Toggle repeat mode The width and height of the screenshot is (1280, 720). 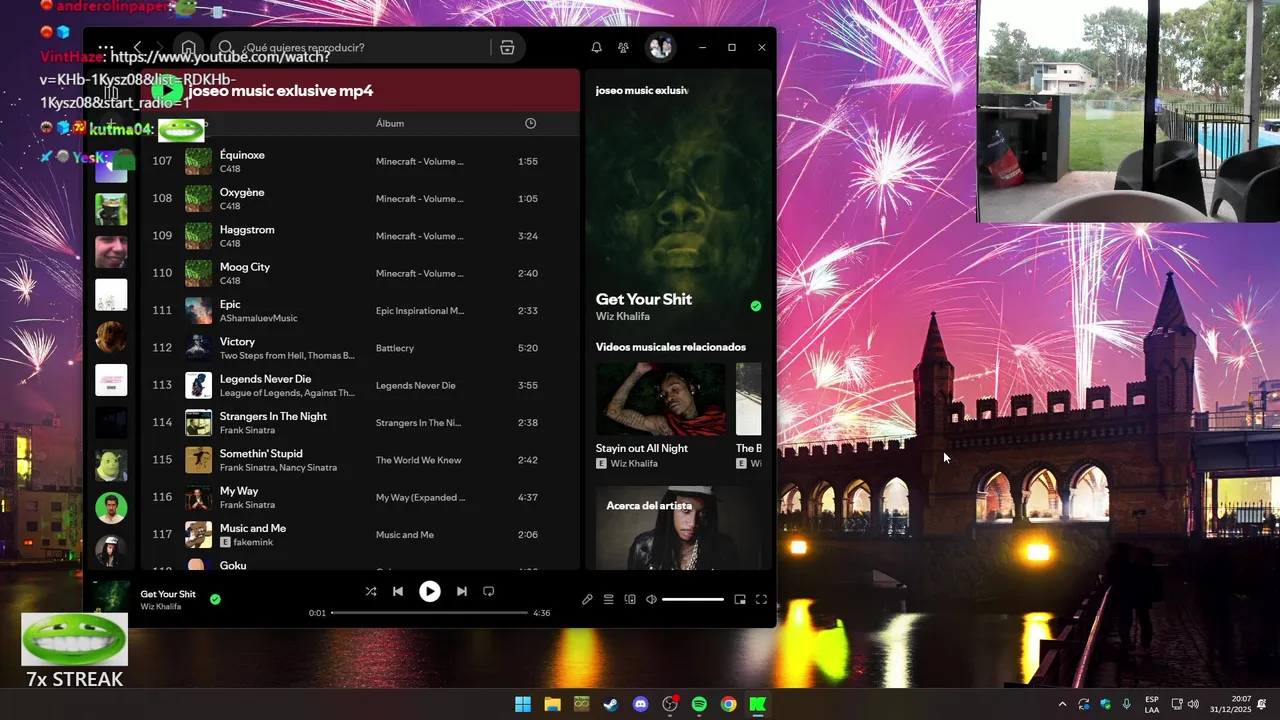(x=489, y=591)
